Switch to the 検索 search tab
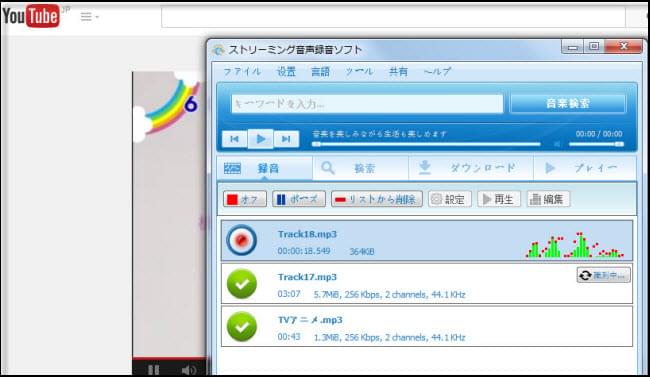Screen dimensions: 650x377 (360, 168)
